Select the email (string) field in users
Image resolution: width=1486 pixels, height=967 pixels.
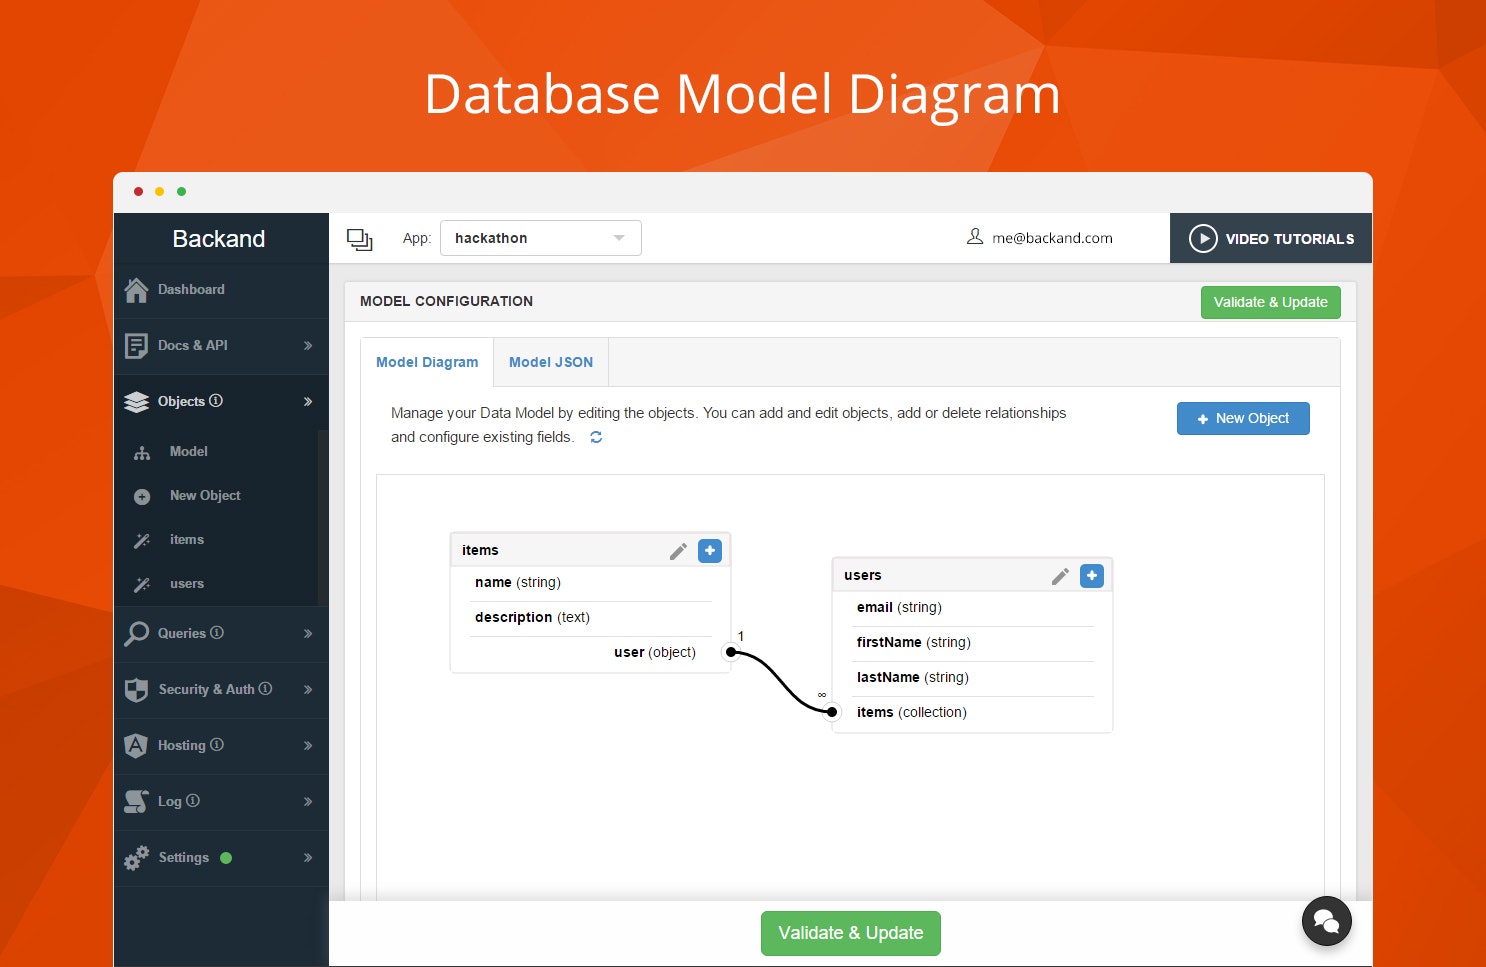pyautogui.click(x=899, y=607)
